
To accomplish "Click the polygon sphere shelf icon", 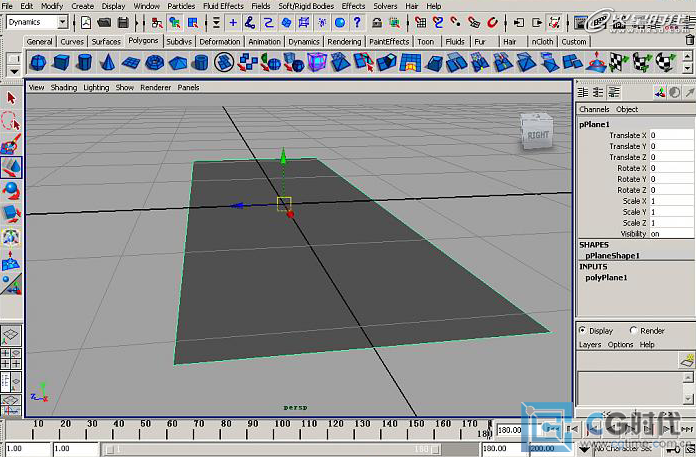I will coord(37,63).
